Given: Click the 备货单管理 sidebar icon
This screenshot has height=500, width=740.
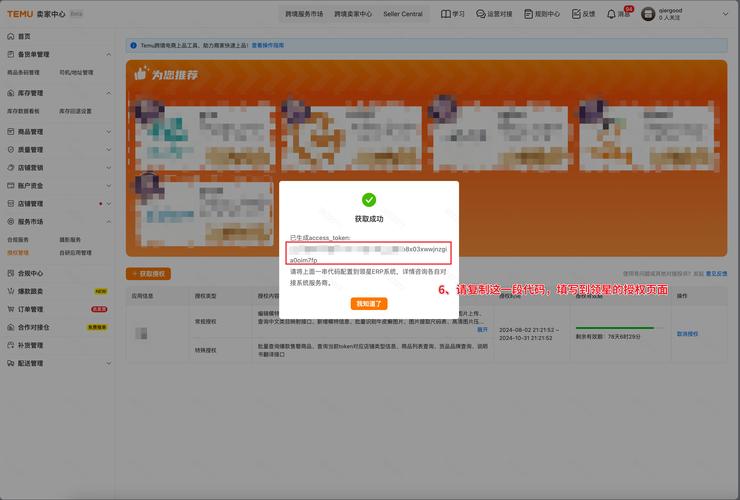Looking at the screenshot, I should click(10, 54).
